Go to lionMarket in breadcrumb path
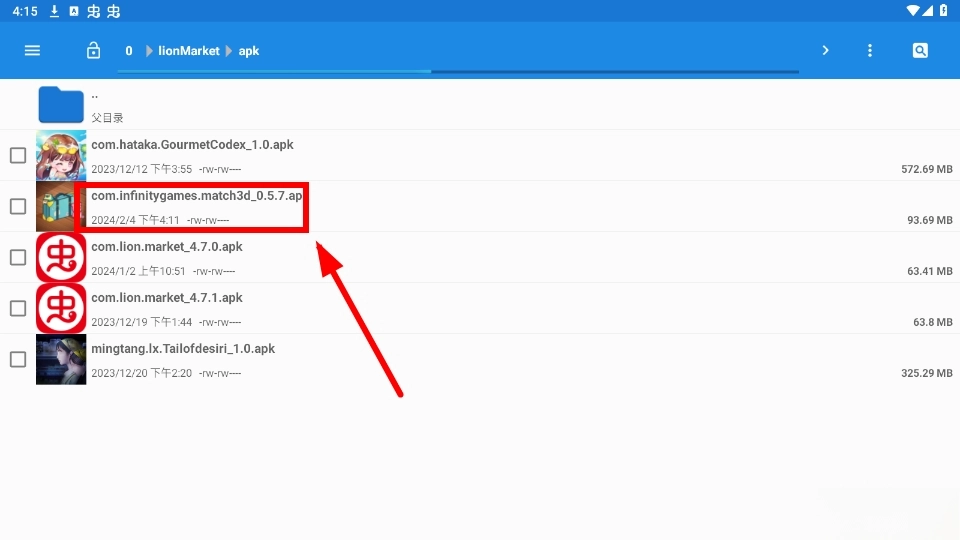 tap(188, 51)
